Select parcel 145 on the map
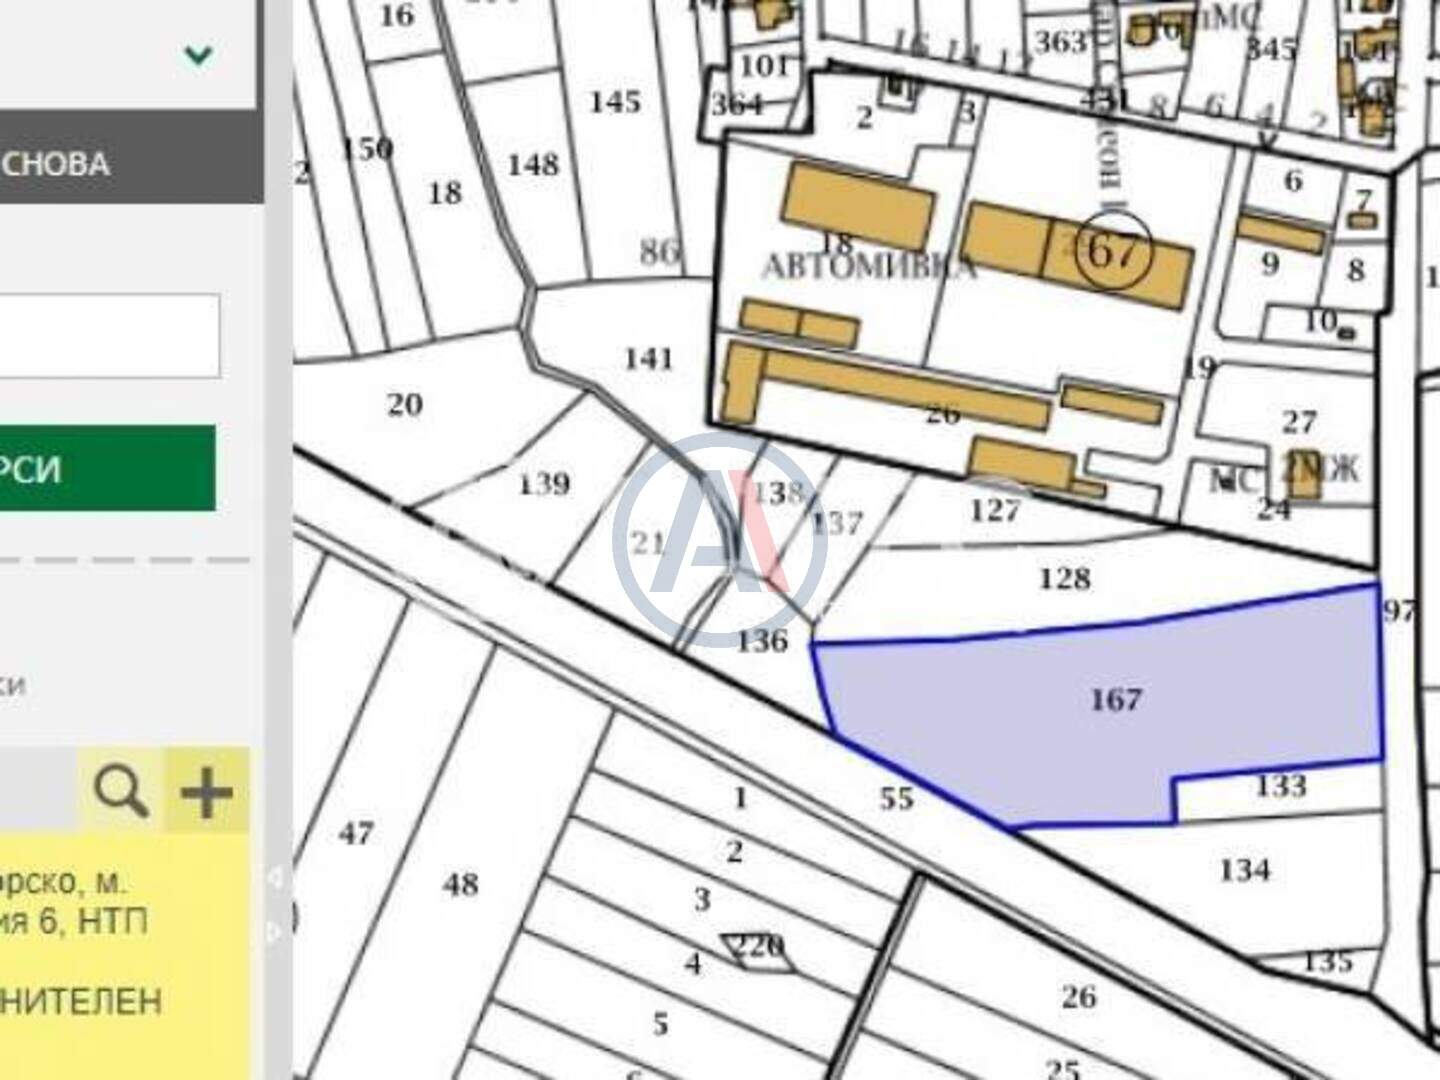This screenshot has height=1080, width=1440. tap(614, 101)
